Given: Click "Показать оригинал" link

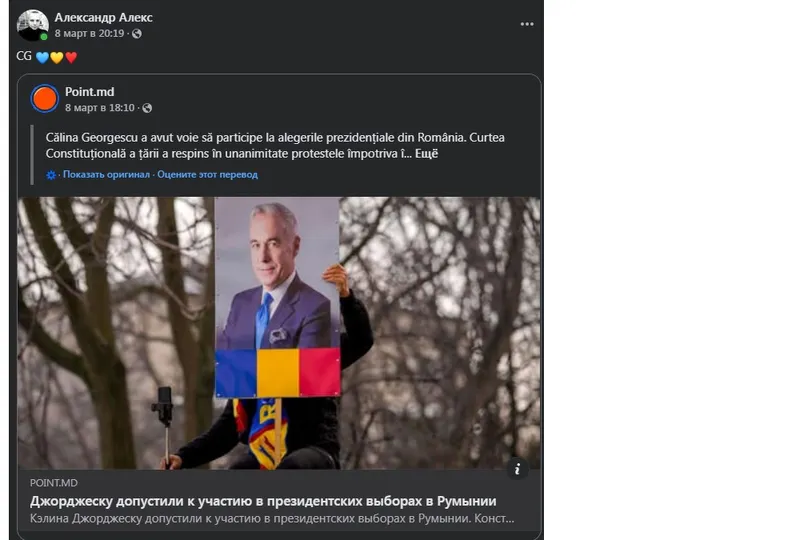Looking at the screenshot, I should tap(106, 175).
